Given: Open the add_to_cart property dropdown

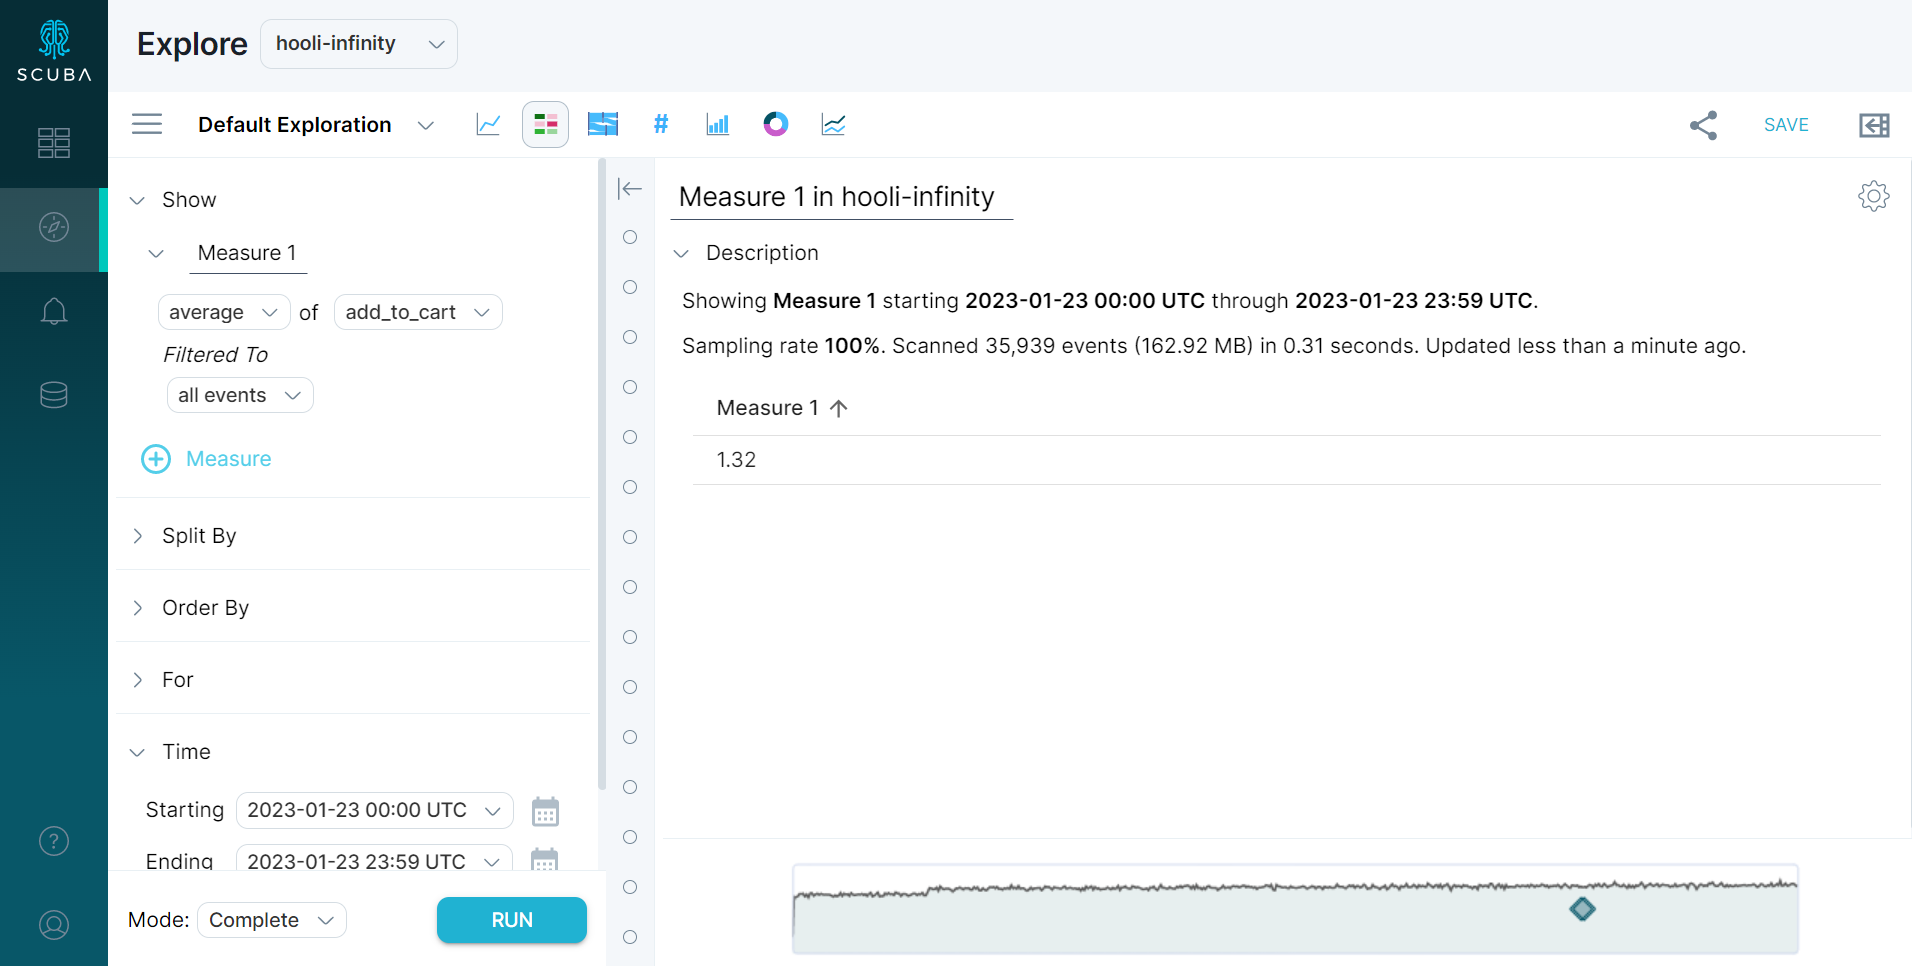Looking at the screenshot, I should coord(418,312).
